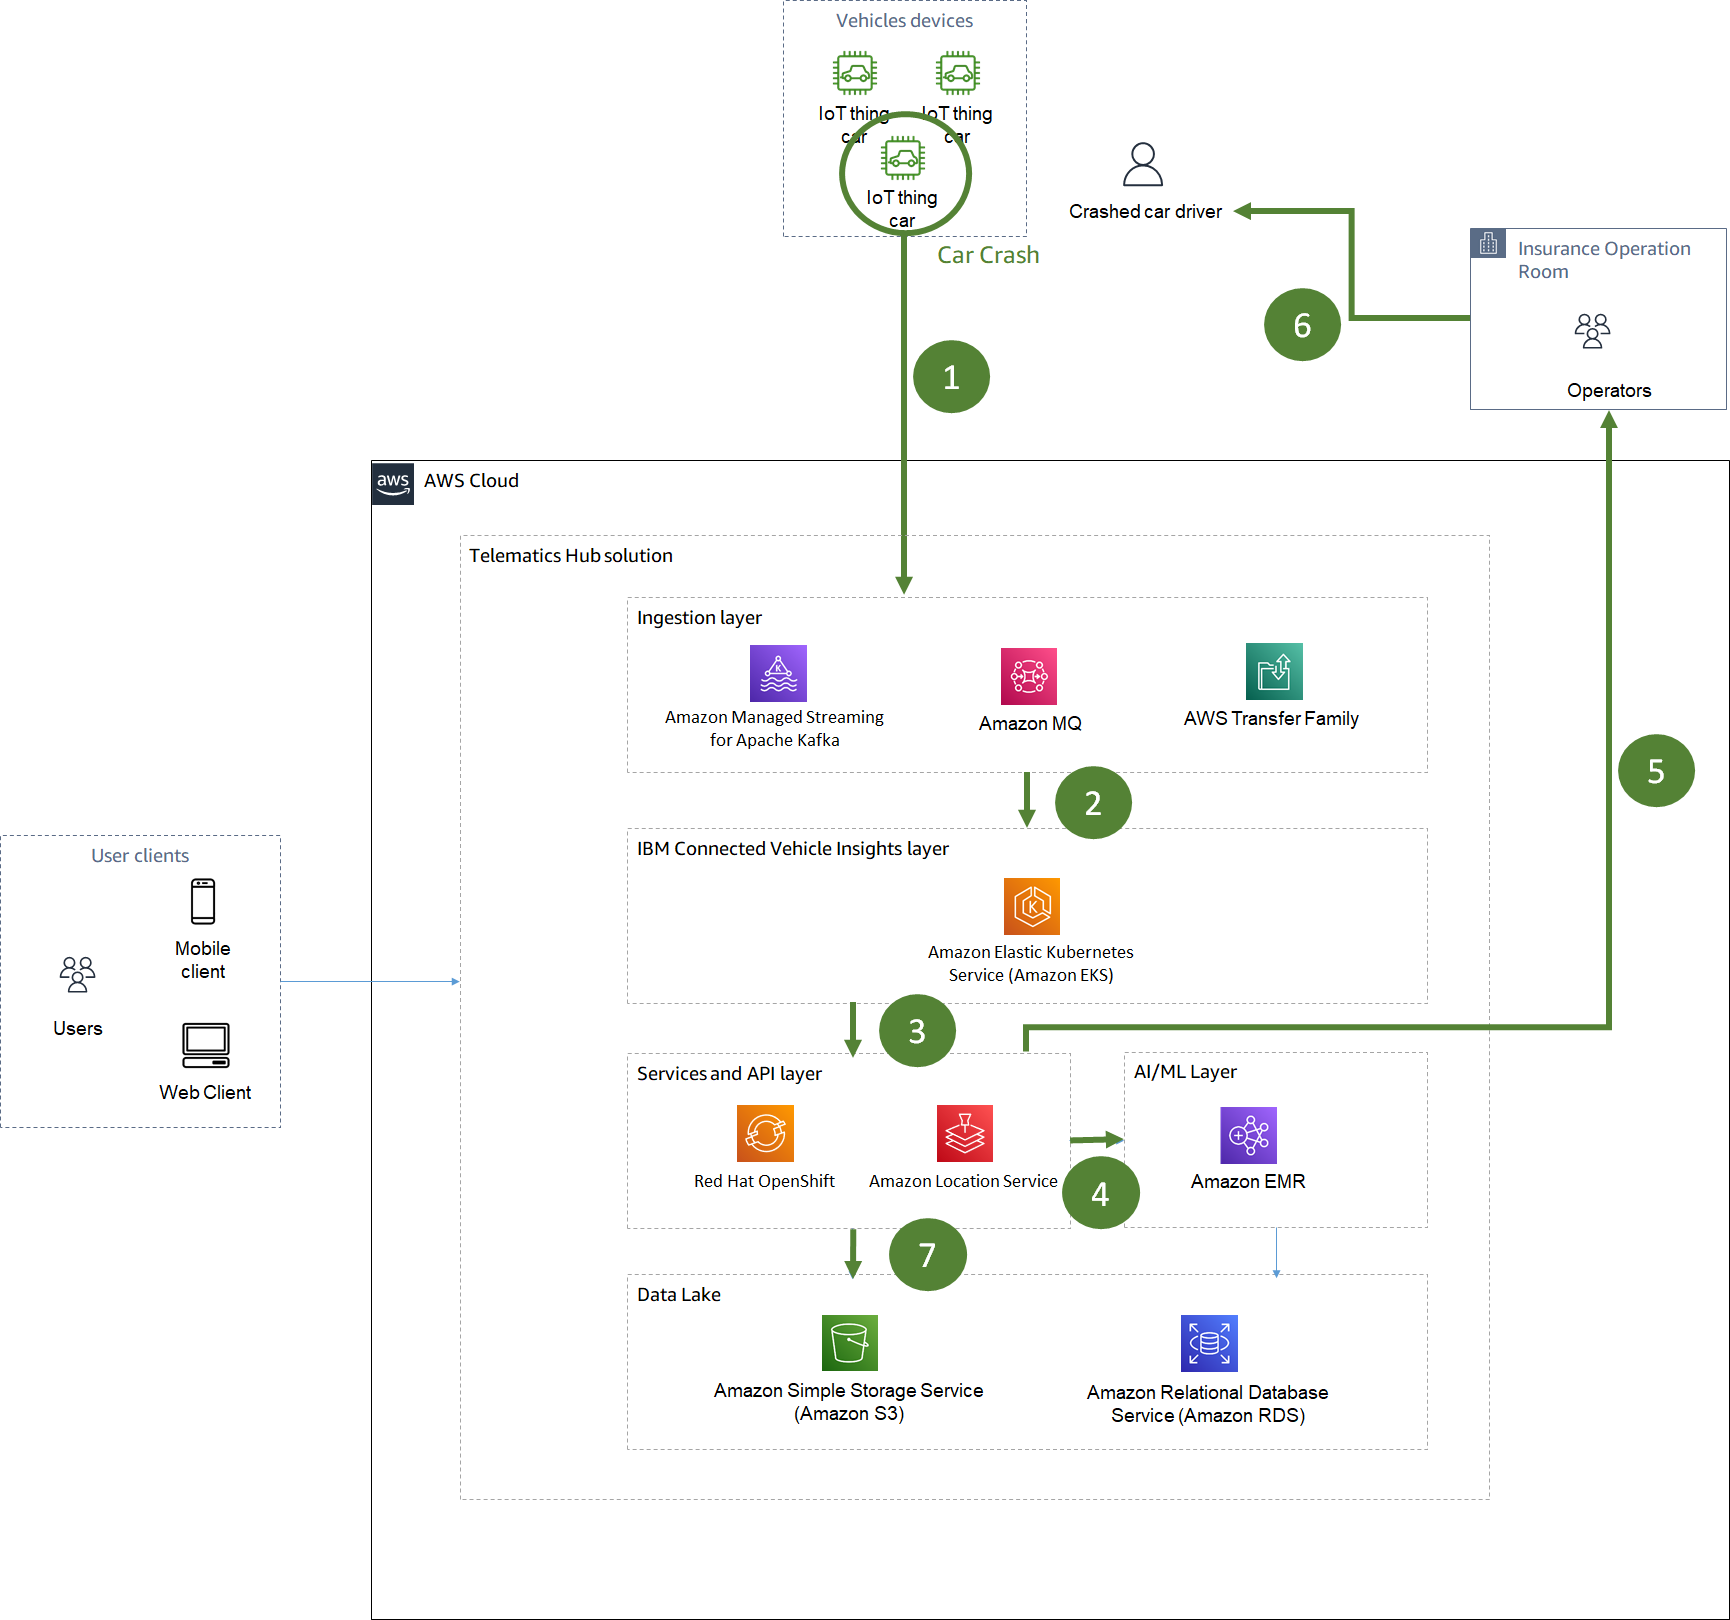
Task: Click the 'Ingestion layer' heading
Action: [x=699, y=618]
